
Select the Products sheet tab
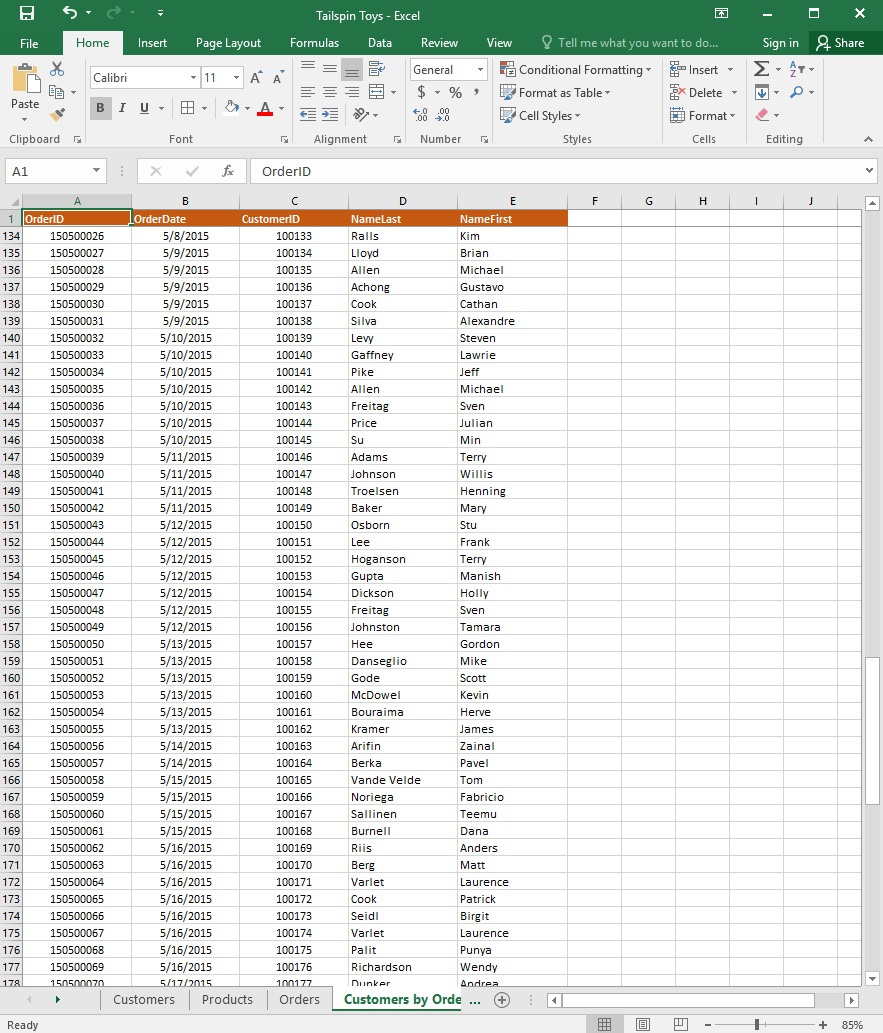click(x=227, y=999)
